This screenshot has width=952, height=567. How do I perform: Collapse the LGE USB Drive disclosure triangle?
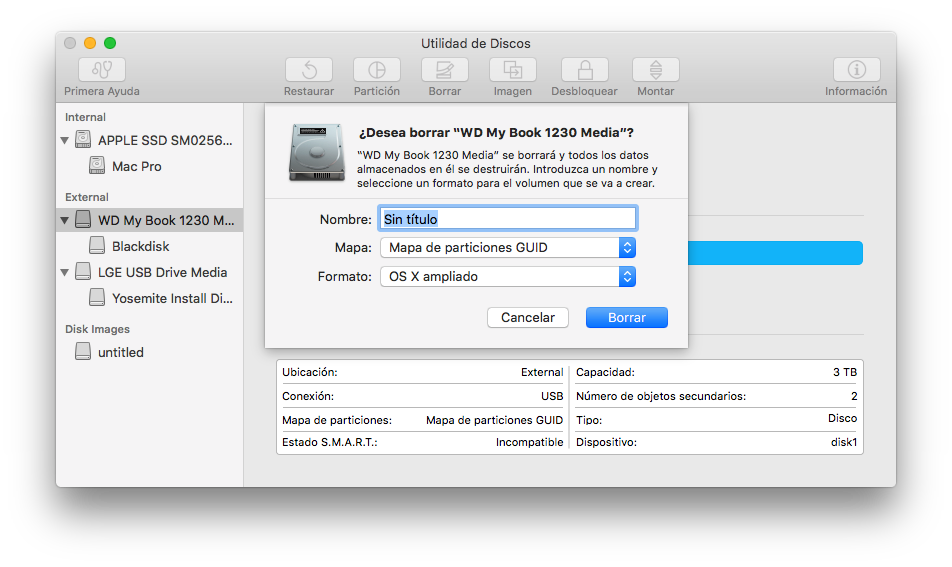coord(64,273)
